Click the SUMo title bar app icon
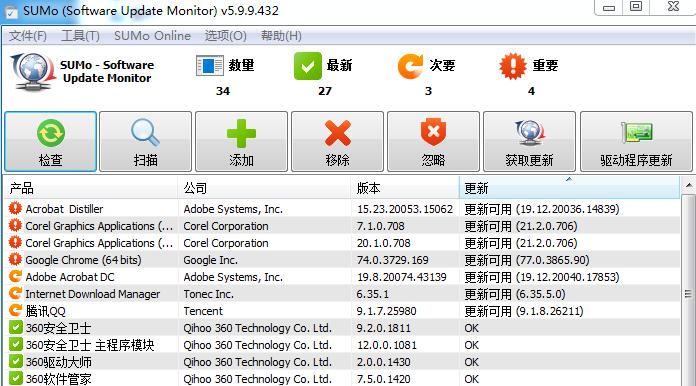The image size is (696, 386). (11, 11)
